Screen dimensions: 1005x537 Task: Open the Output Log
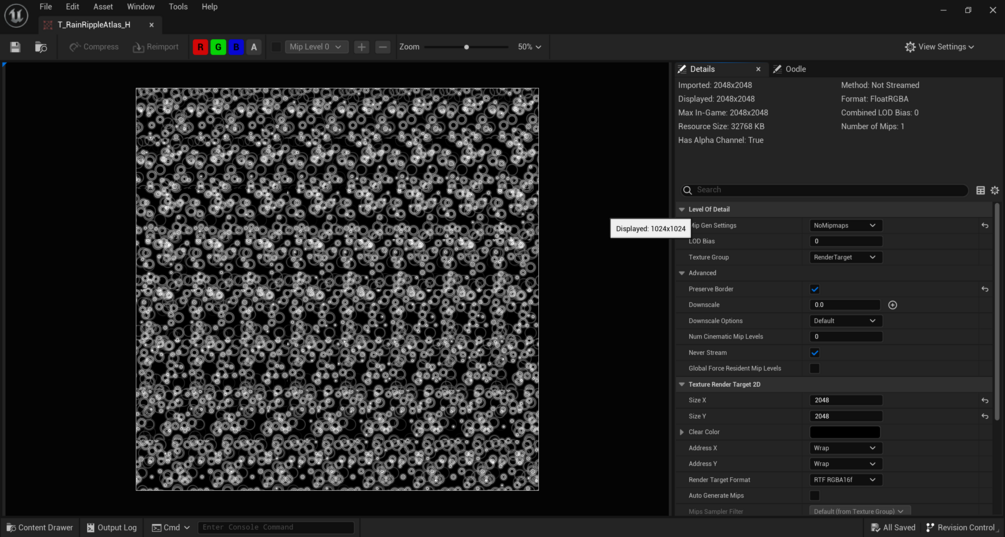pyautogui.click(x=112, y=527)
